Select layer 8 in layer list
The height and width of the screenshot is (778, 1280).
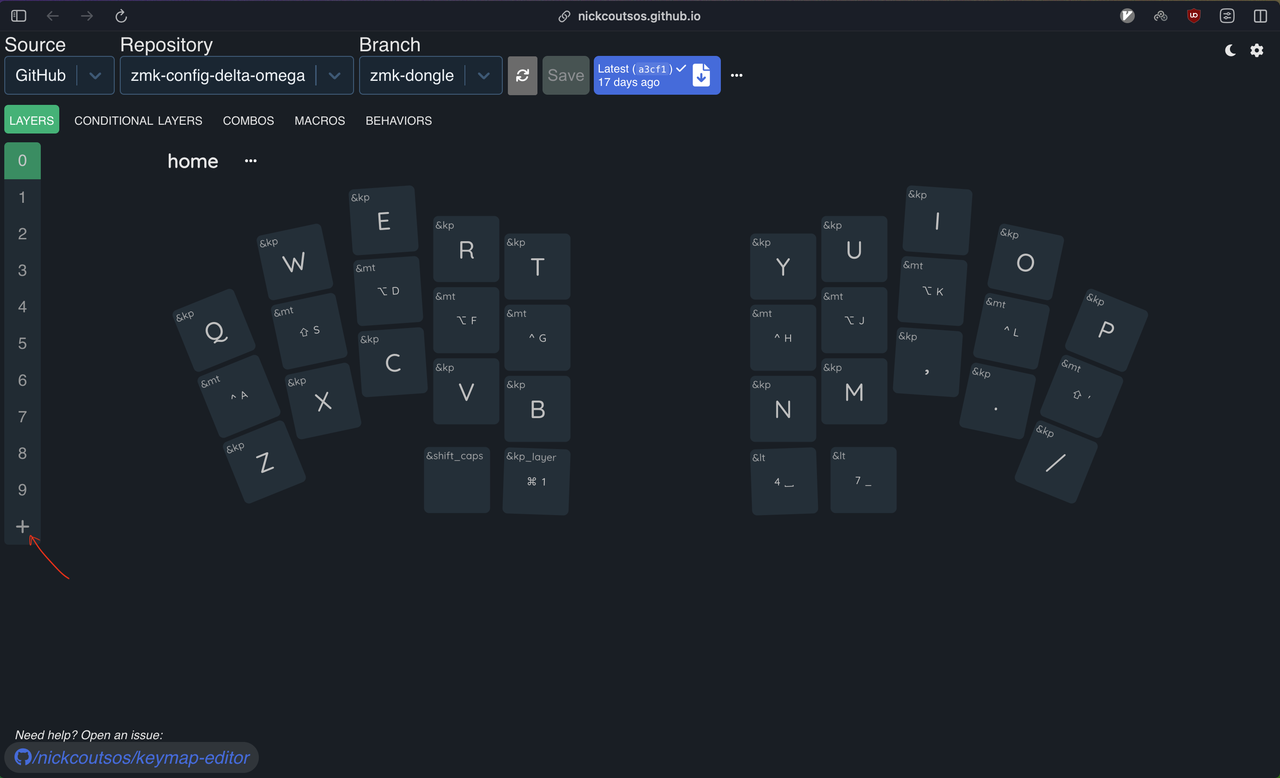click(23, 453)
